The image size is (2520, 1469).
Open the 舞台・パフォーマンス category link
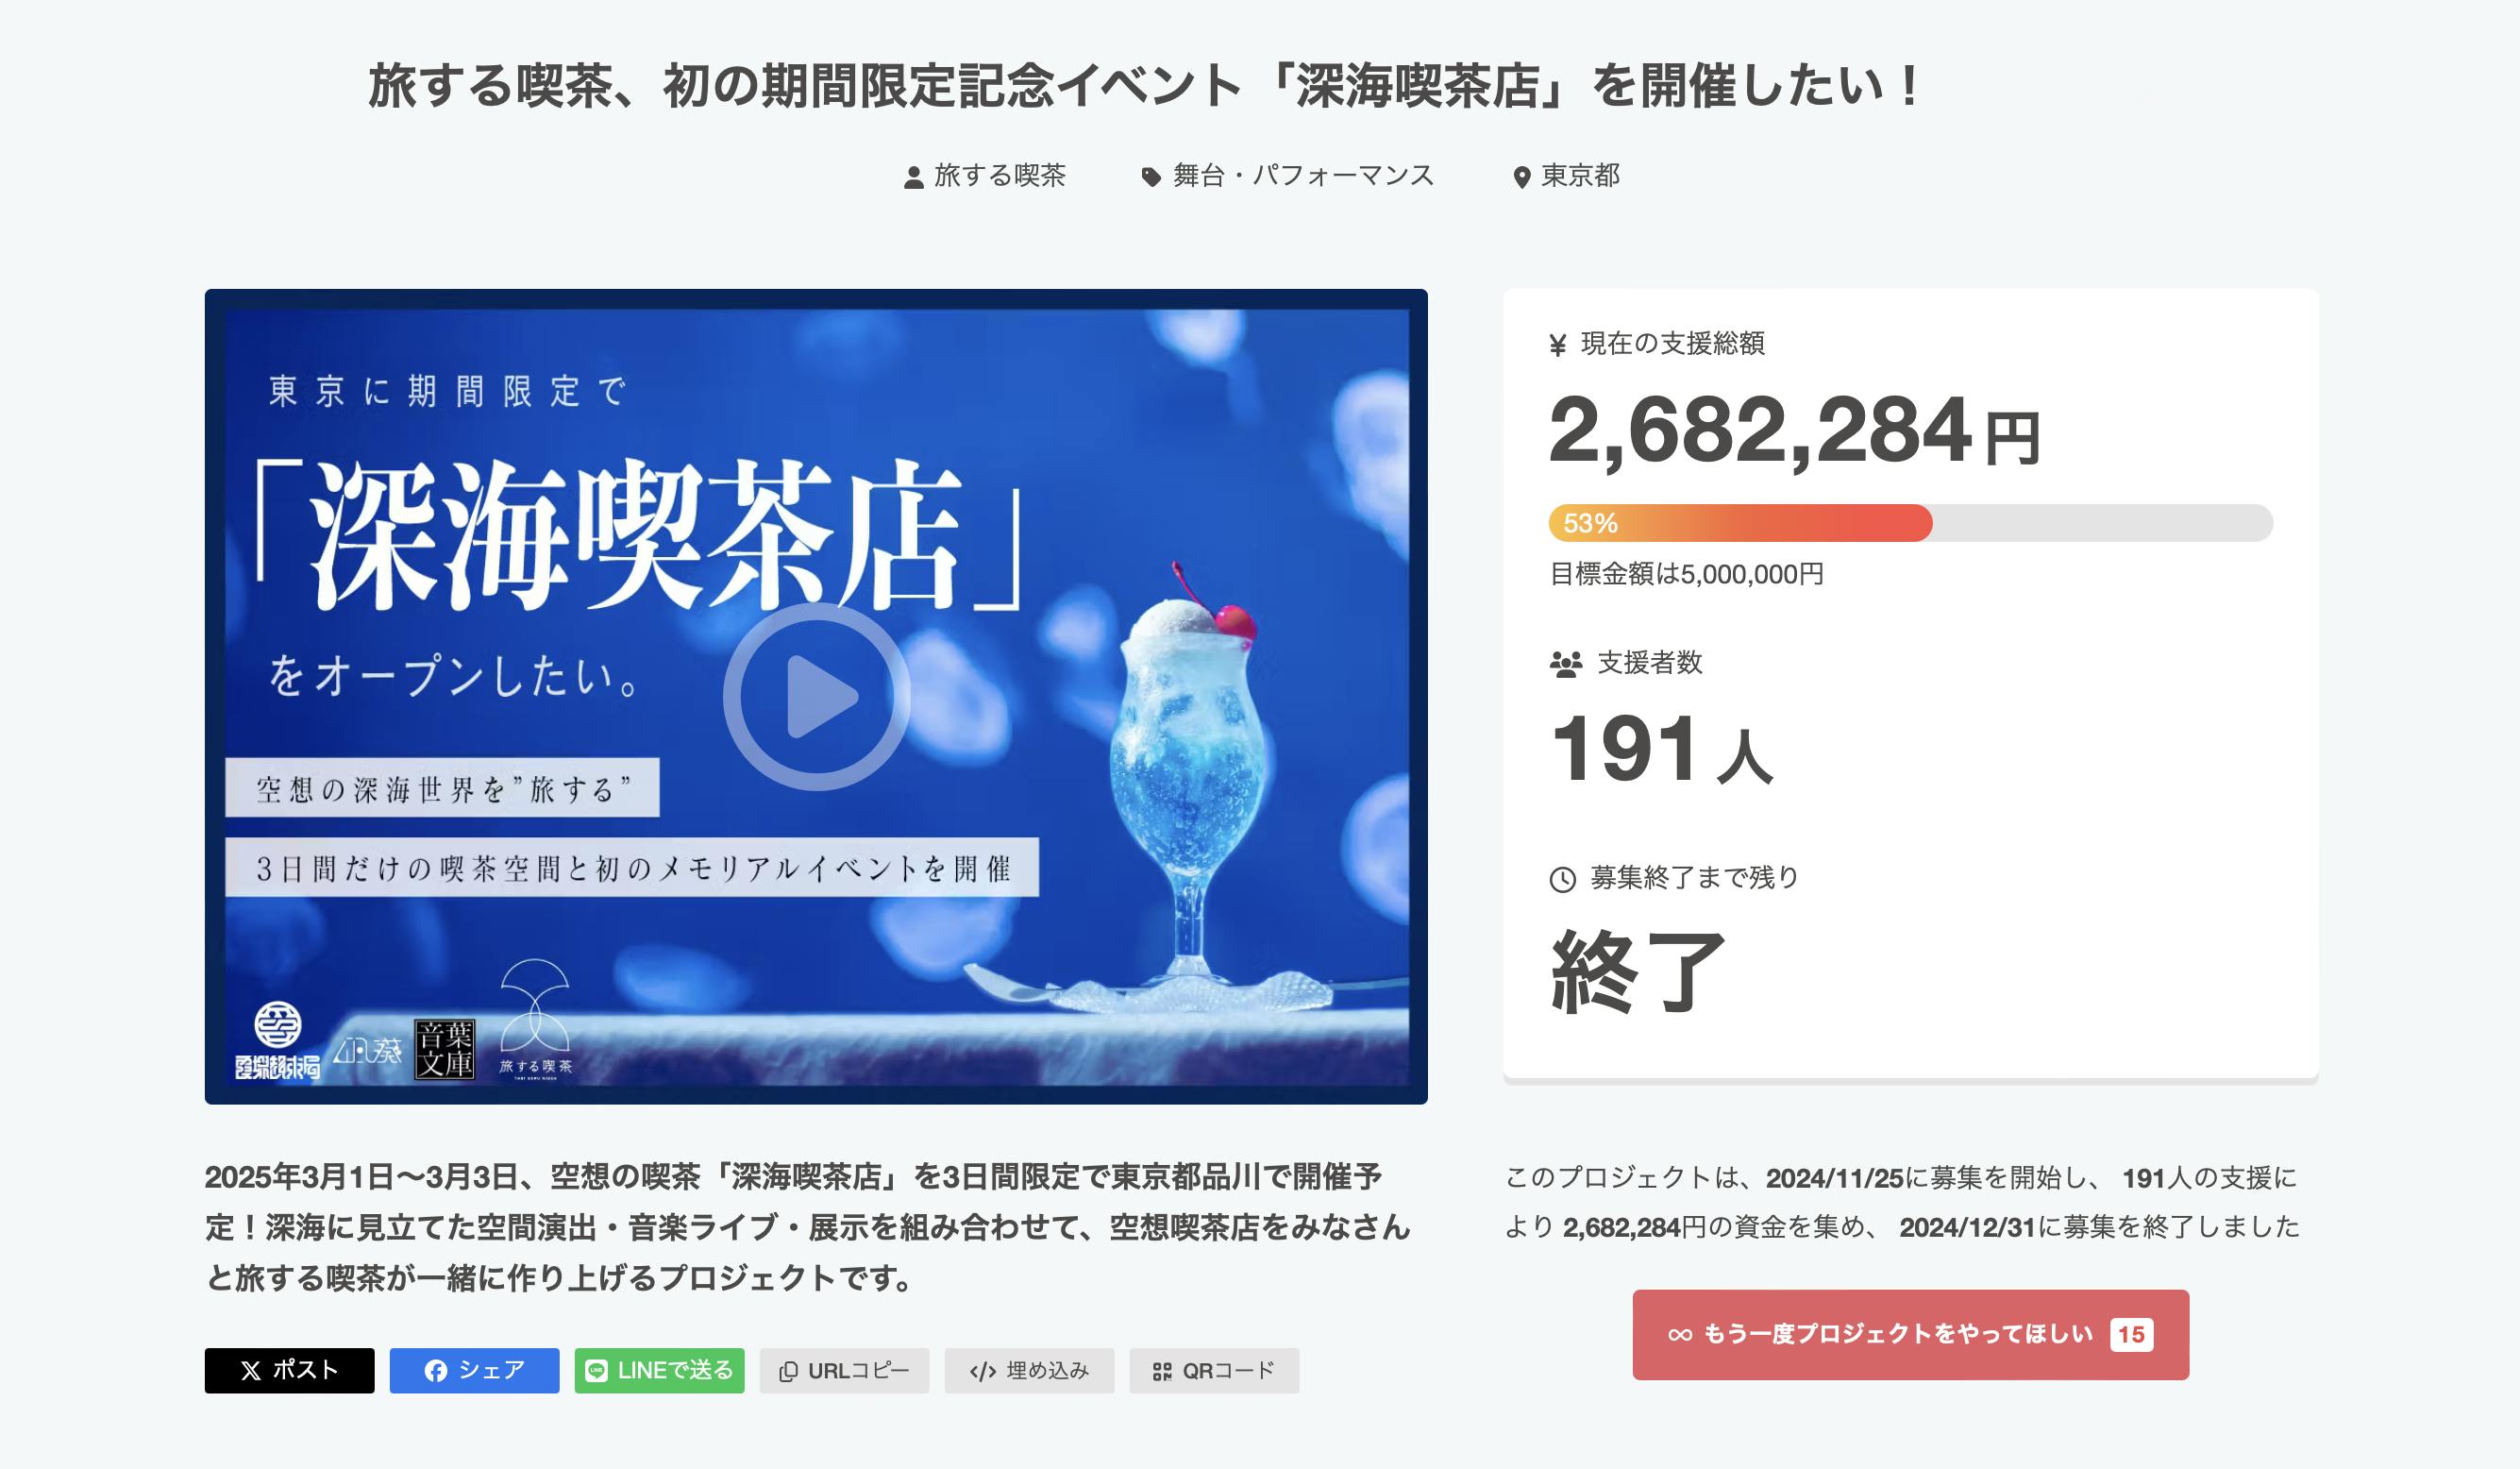1303,176
